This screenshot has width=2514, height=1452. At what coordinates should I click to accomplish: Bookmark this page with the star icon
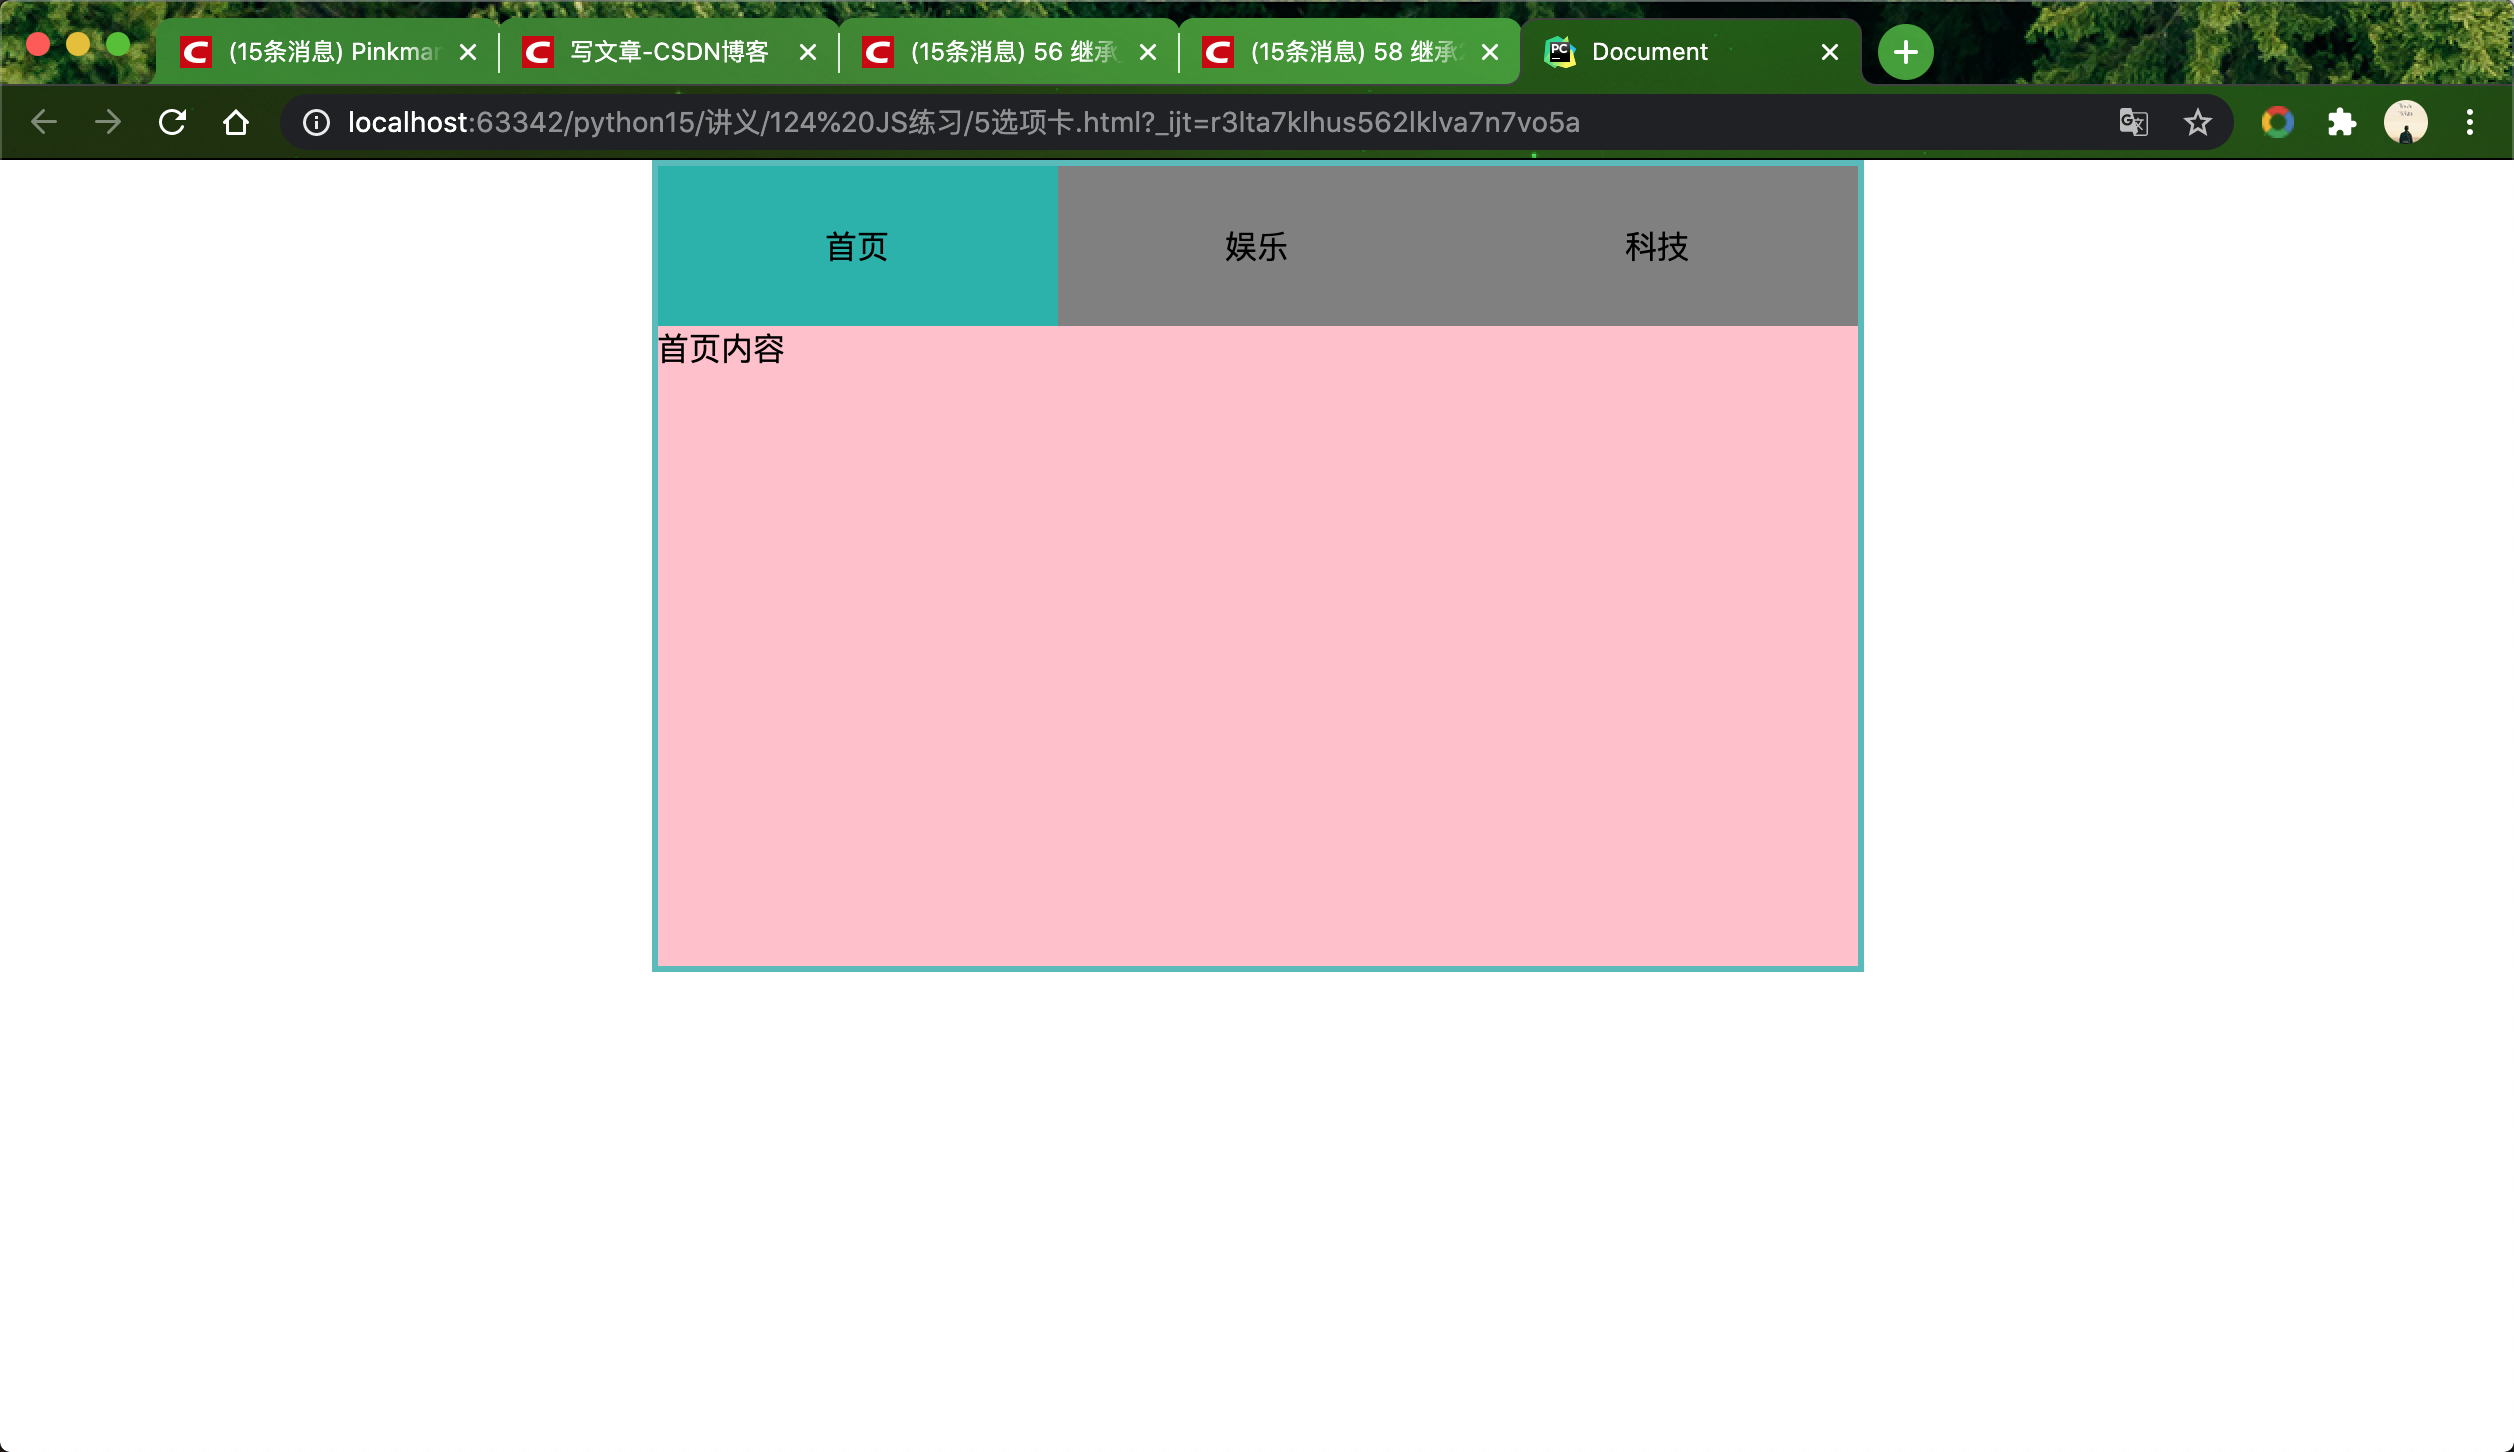click(2197, 122)
